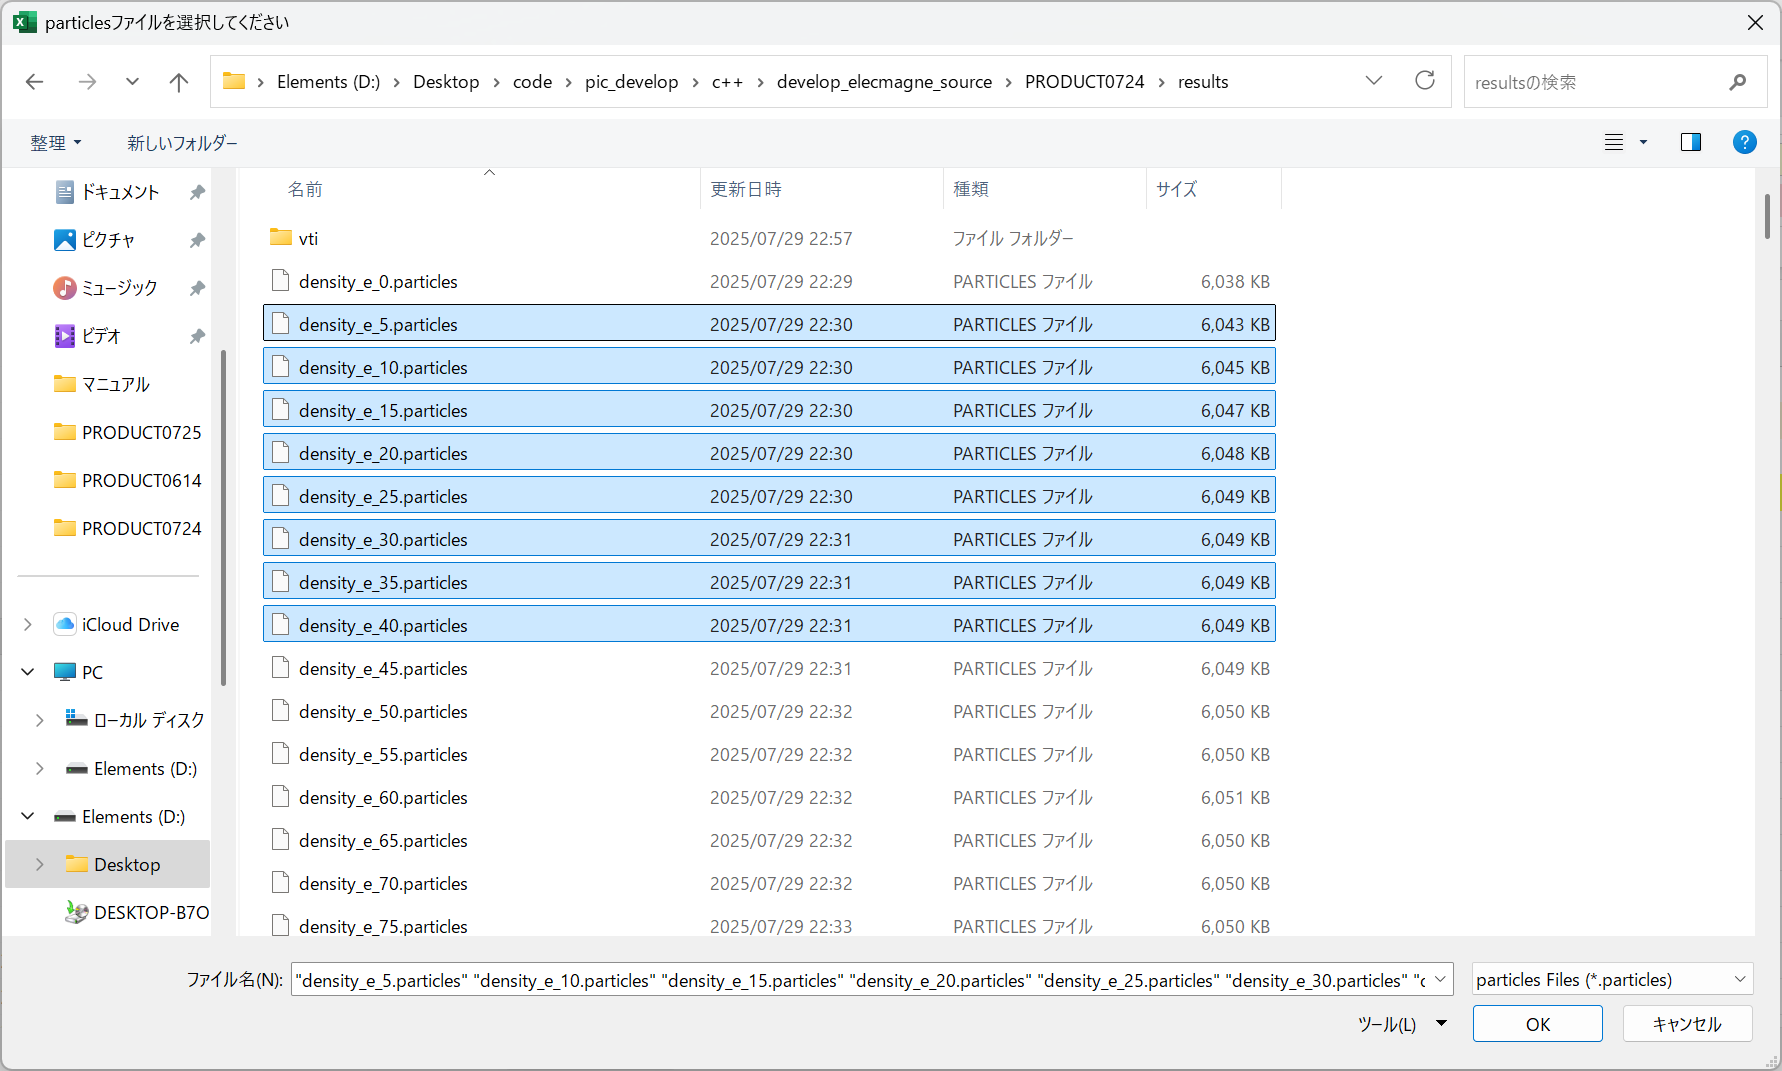Unpin ドキュメント using its pin icon
Viewport: 1782px width, 1071px height.
(197, 192)
